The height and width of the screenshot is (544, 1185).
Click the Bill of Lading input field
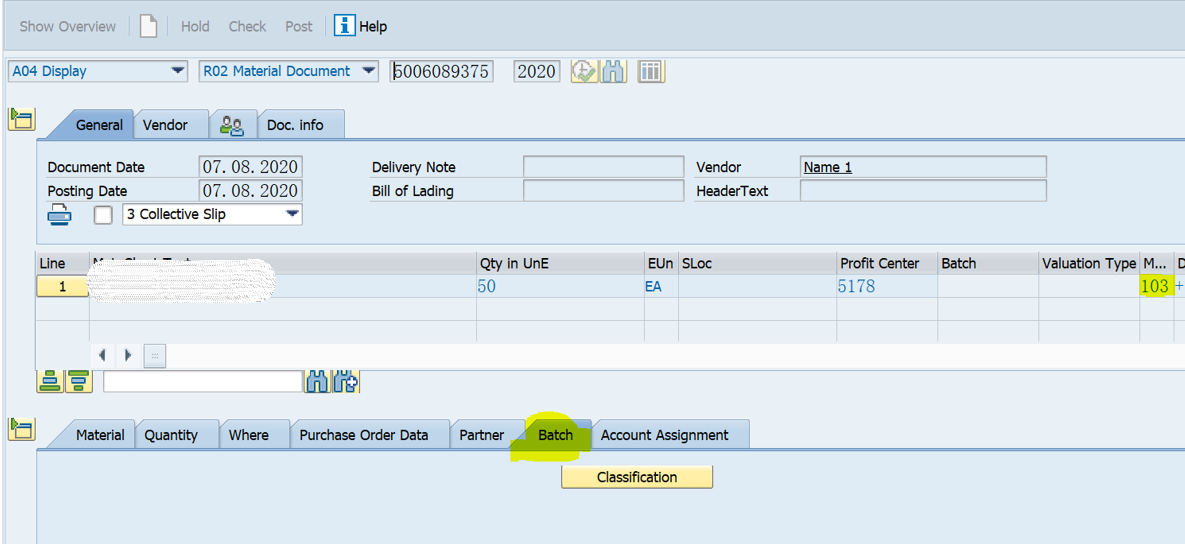pyautogui.click(x=603, y=190)
